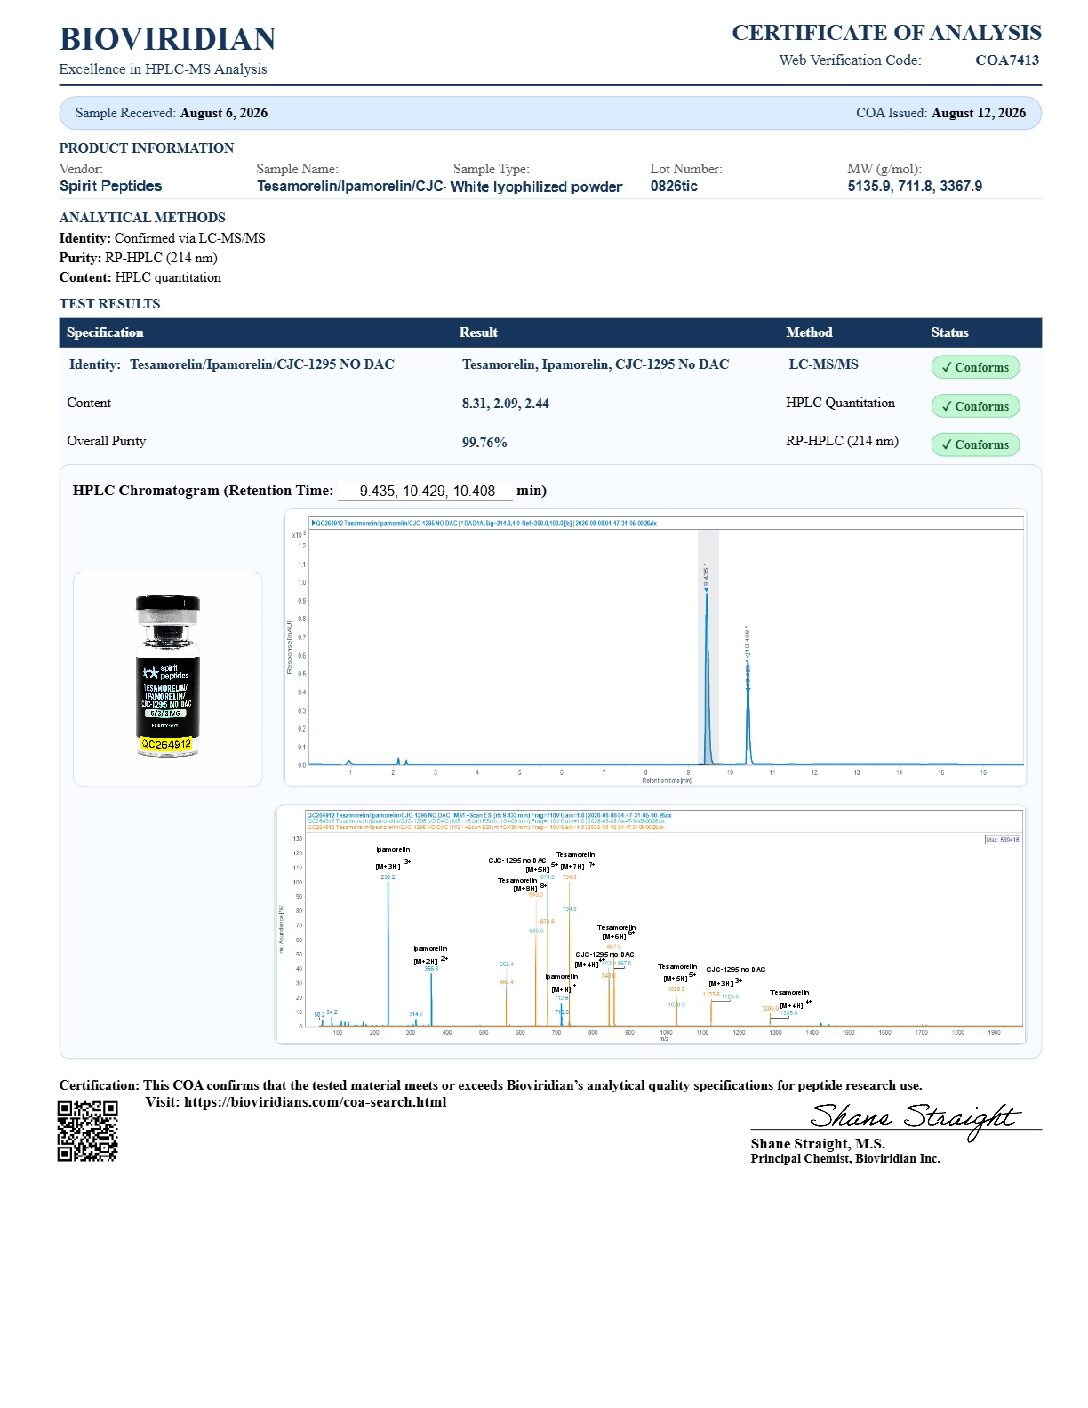Click the Overall Purity Conforms badge

(975, 444)
